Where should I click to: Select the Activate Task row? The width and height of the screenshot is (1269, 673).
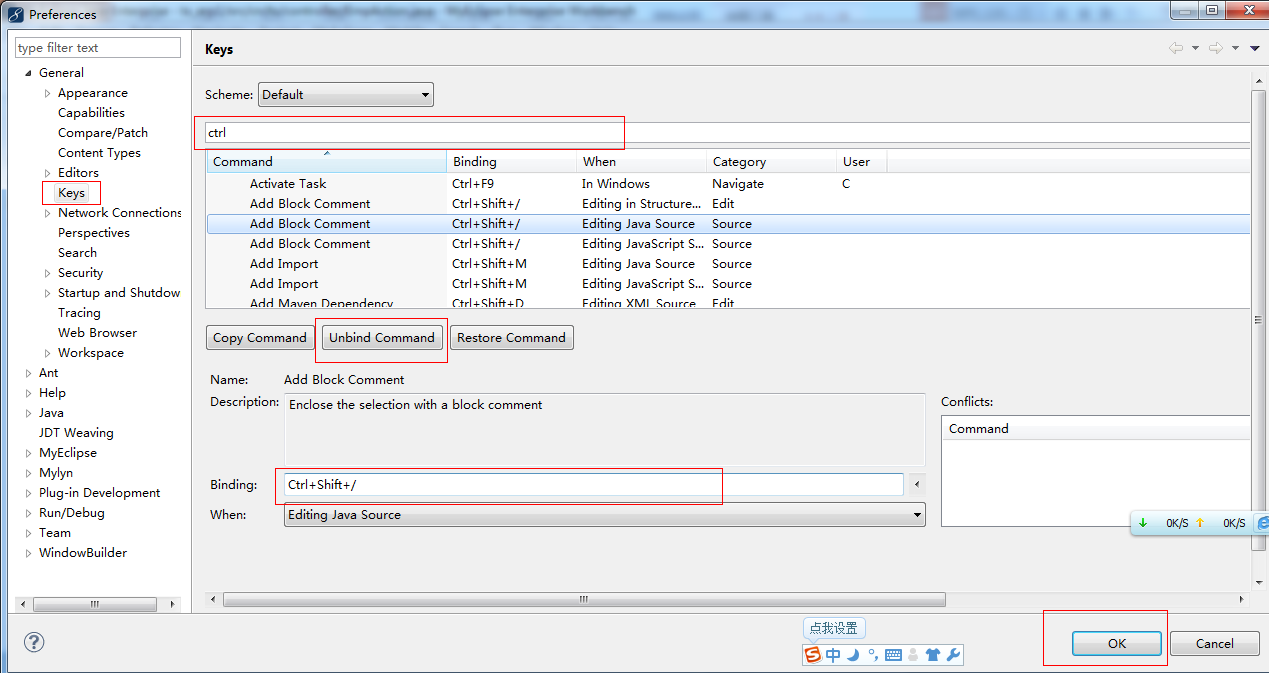click(x=728, y=184)
